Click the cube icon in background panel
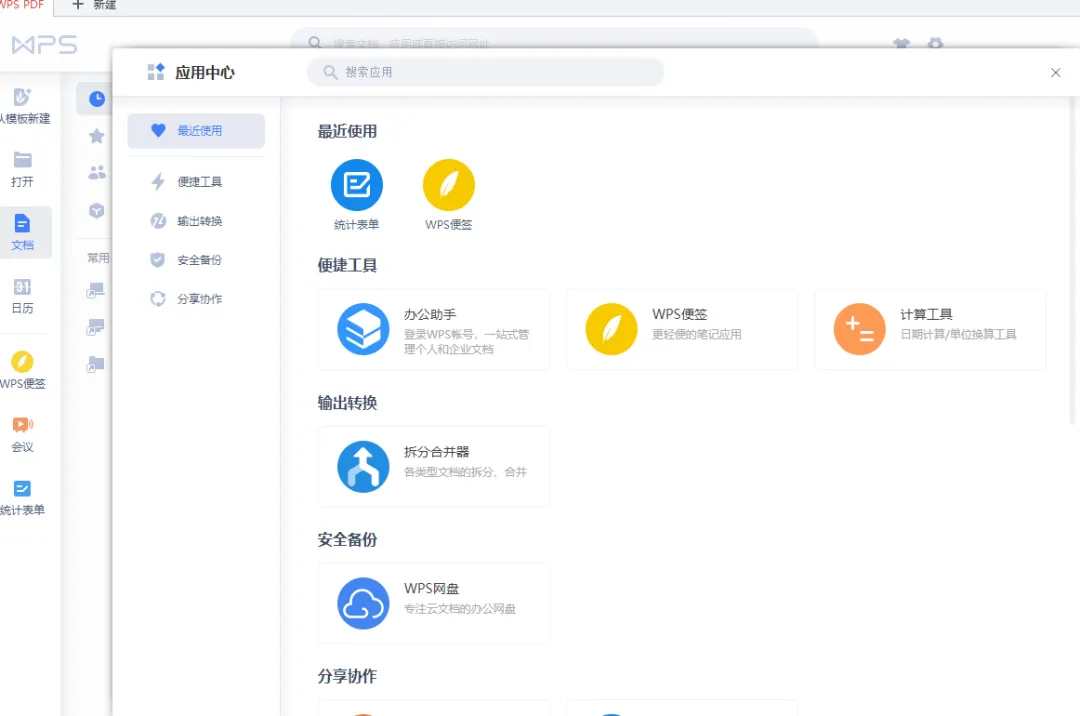Viewport: 1080px width, 716px height. [x=97, y=211]
